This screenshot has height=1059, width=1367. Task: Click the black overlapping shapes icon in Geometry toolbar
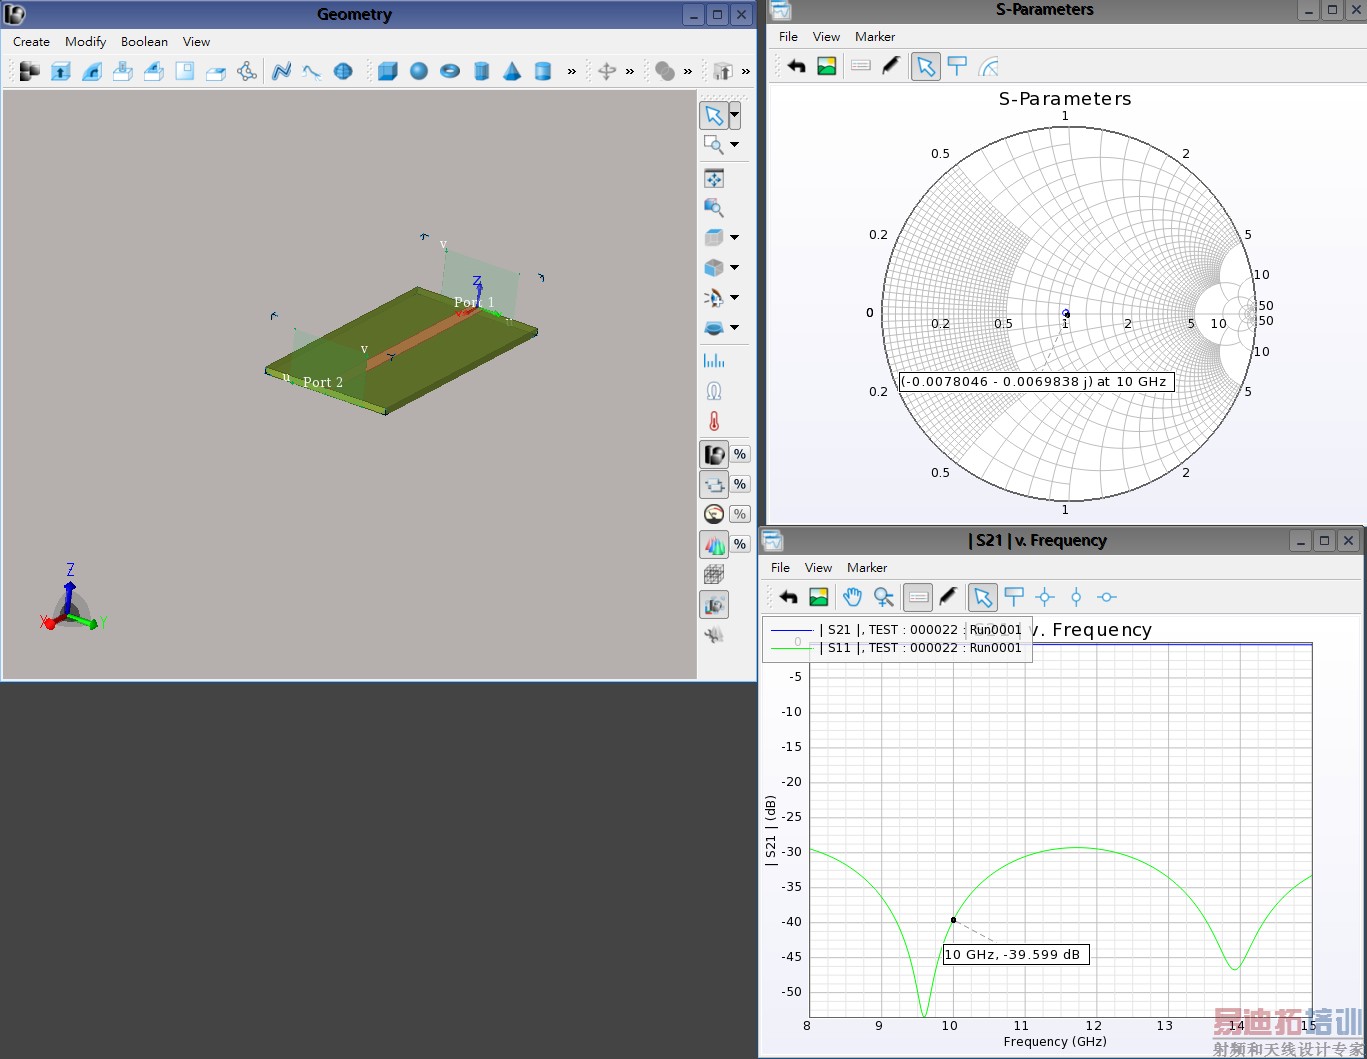pos(30,71)
